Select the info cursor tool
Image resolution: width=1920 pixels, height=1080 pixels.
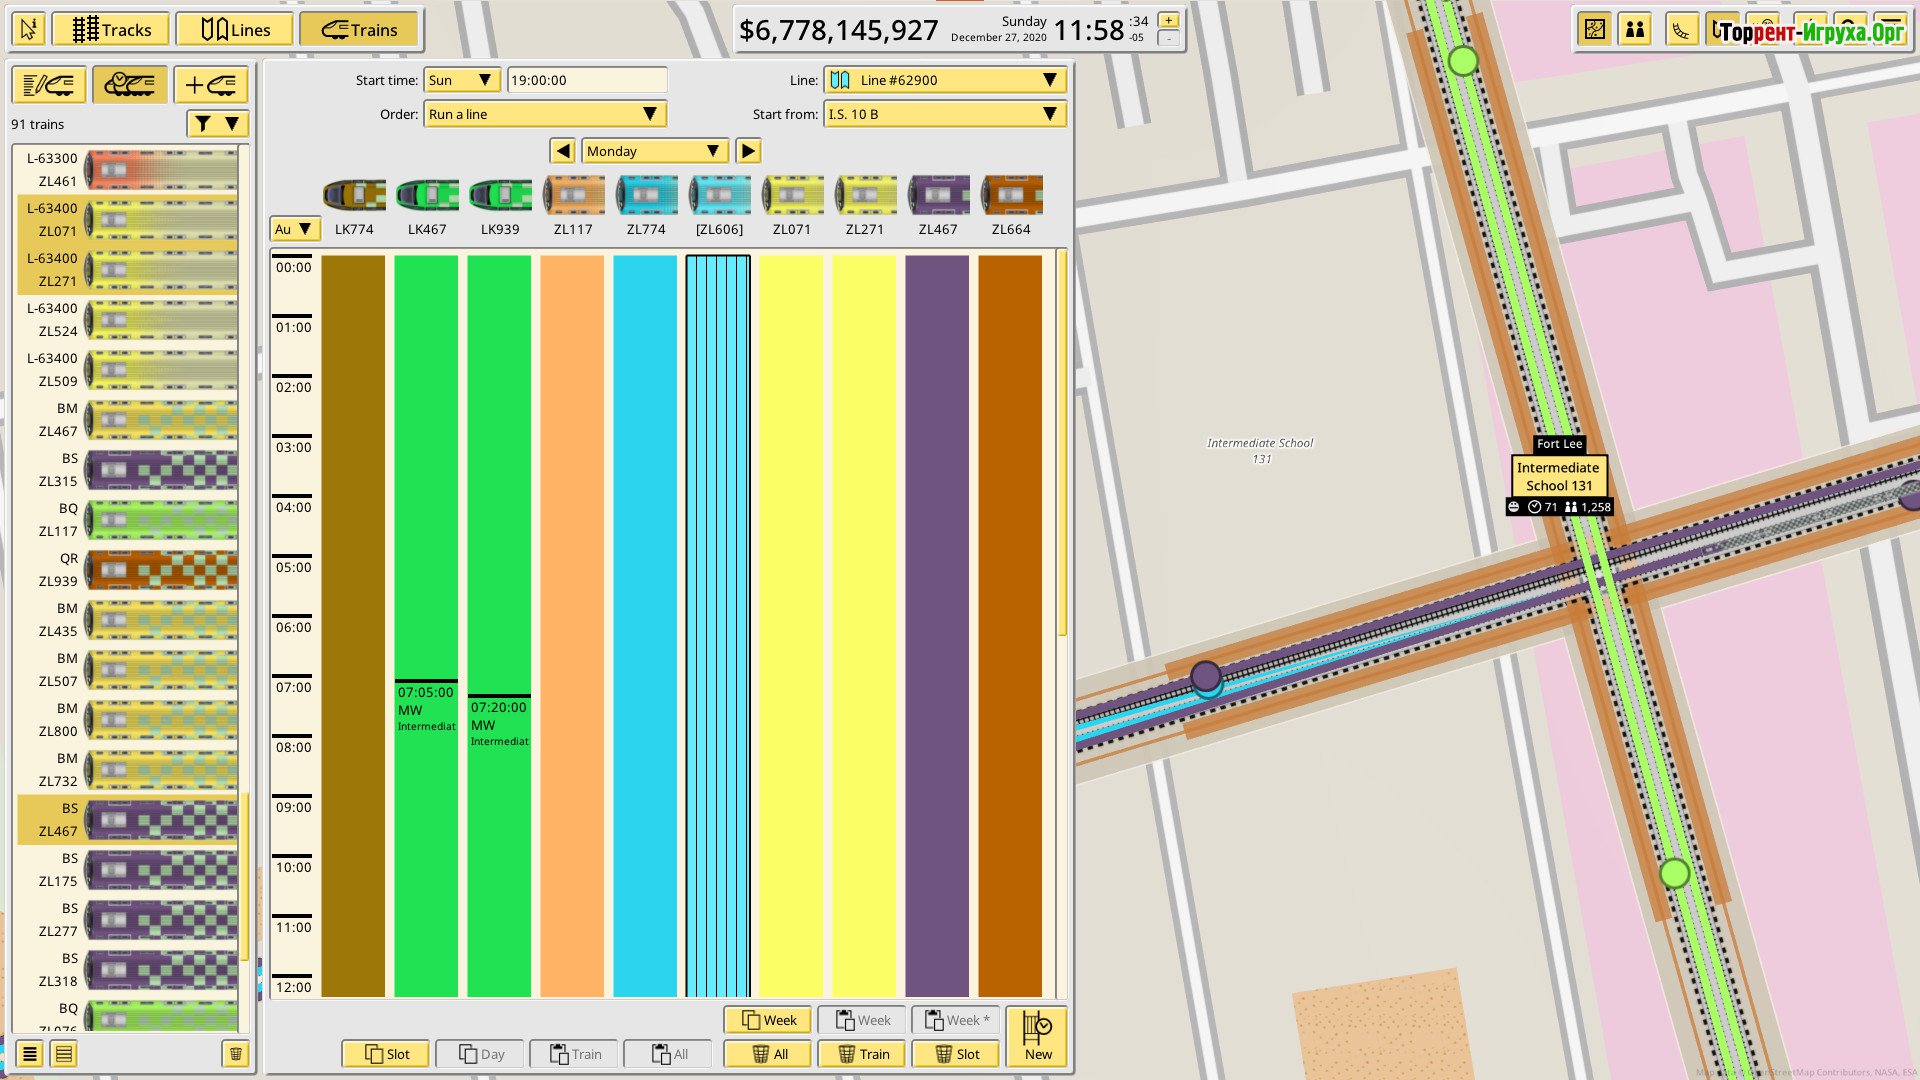[28, 30]
